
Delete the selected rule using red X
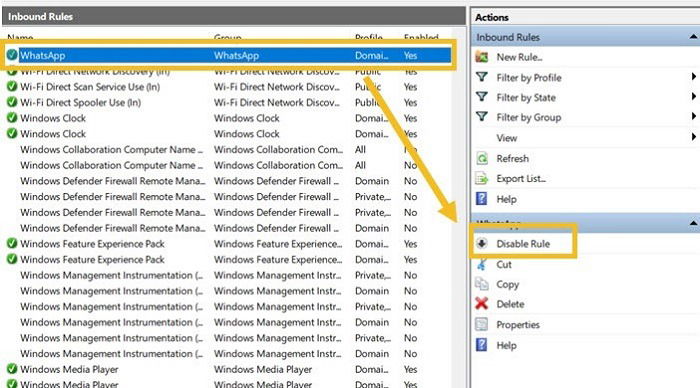(482, 304)
